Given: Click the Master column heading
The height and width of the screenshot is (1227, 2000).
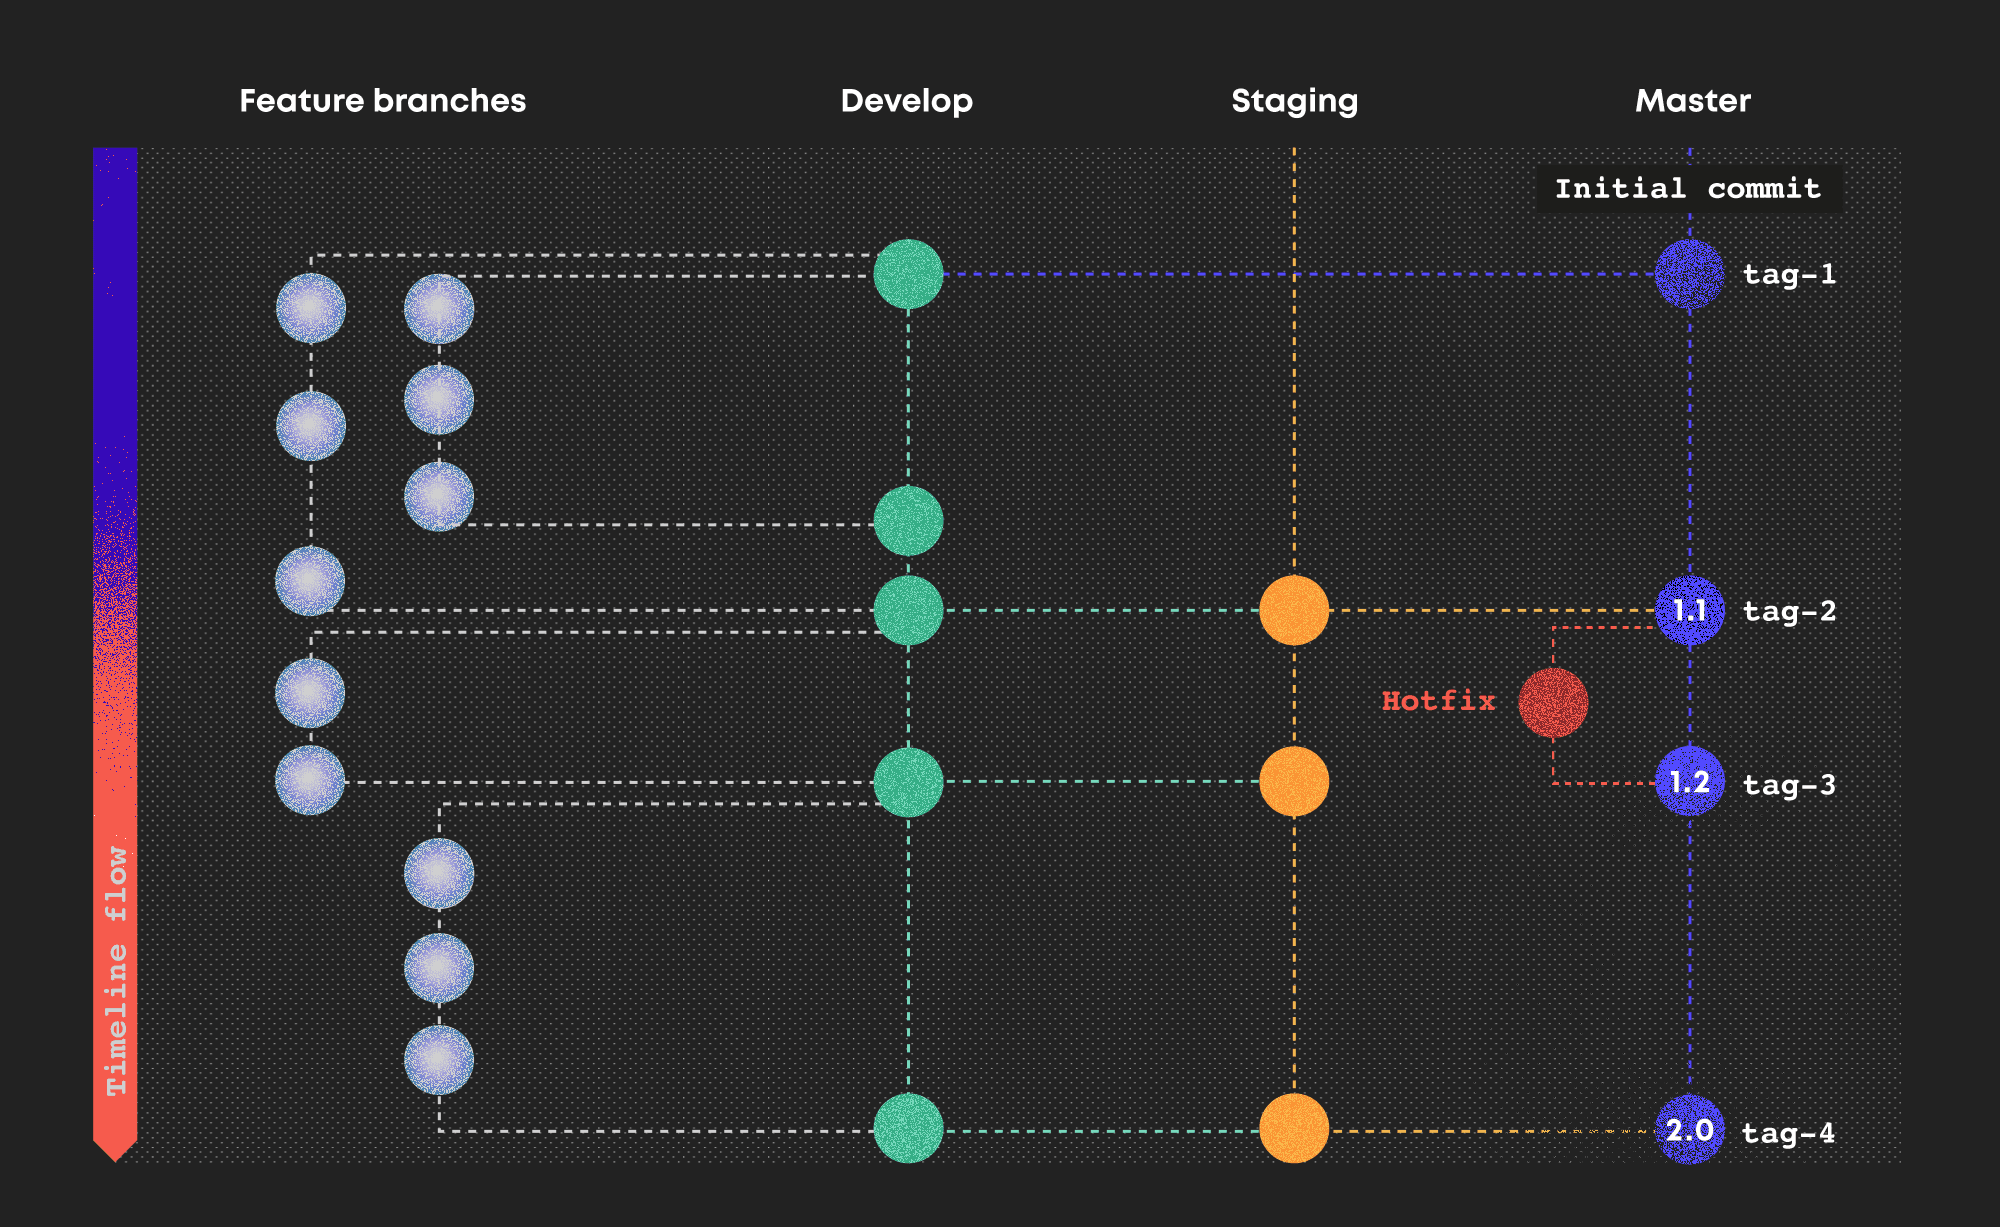Looking at the screenshot, I should [1692, 101].
